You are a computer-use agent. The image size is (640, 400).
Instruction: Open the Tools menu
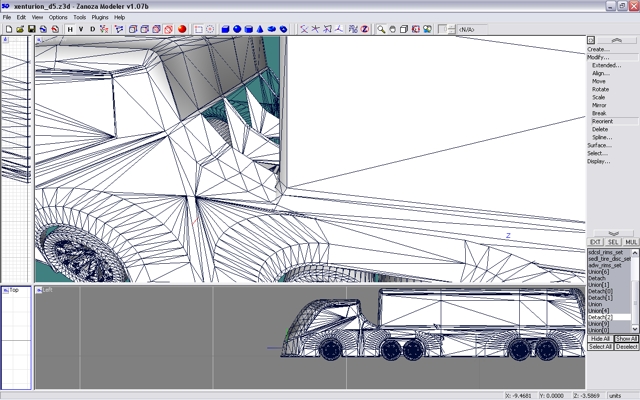79,17
